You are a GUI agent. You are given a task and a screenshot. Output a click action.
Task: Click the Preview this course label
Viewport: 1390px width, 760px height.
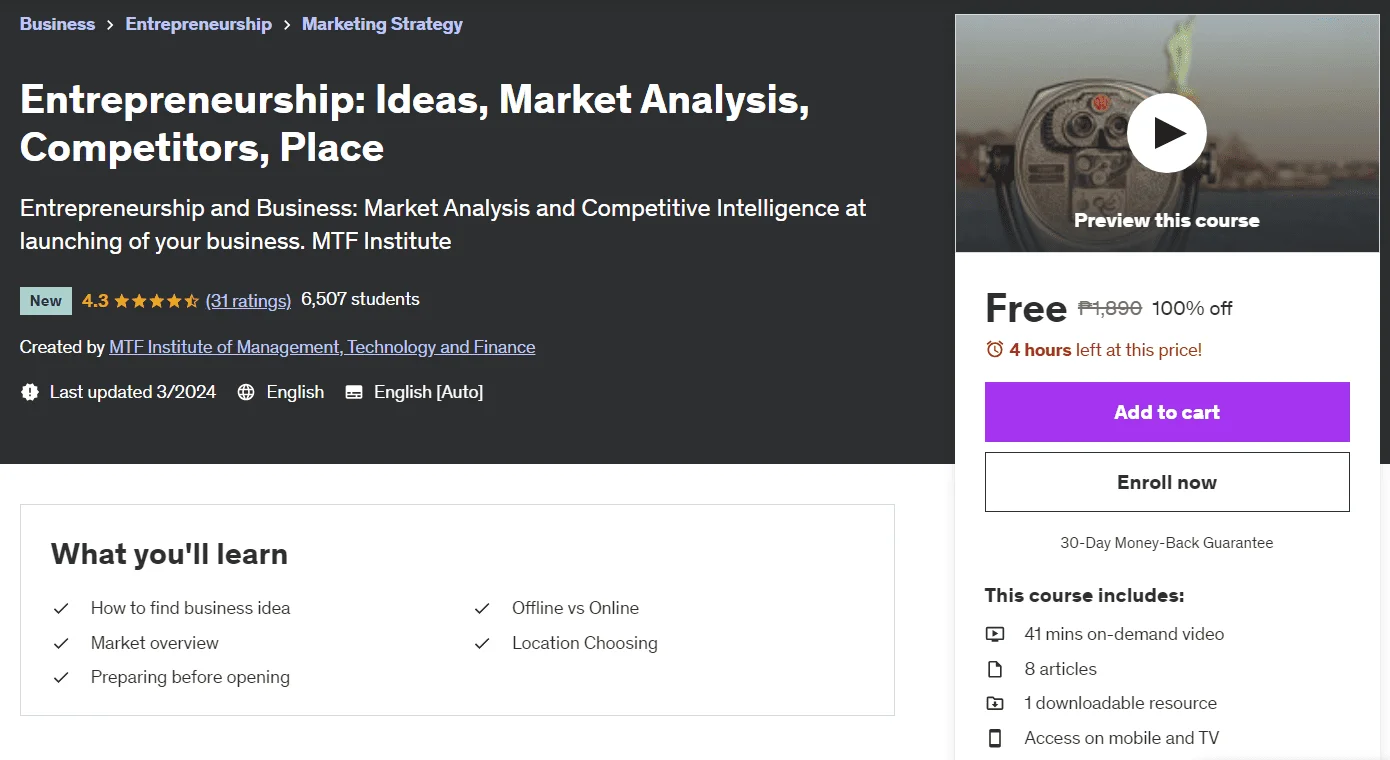(1167, 220)
